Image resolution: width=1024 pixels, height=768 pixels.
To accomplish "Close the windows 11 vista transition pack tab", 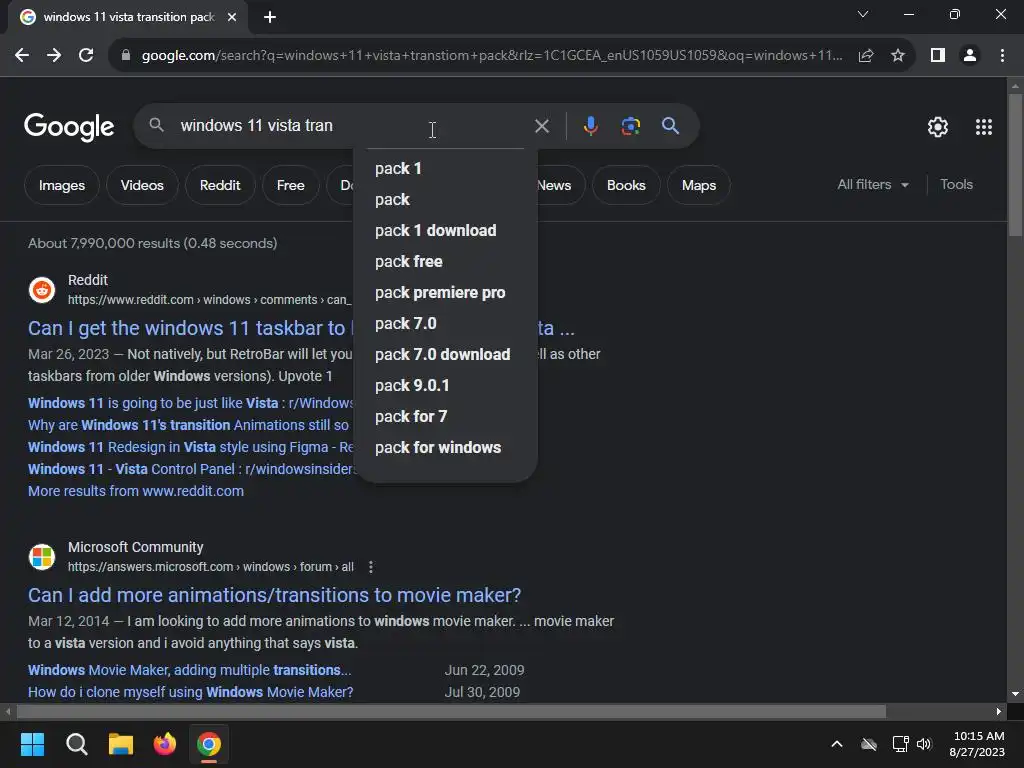I will pos(232,17).
